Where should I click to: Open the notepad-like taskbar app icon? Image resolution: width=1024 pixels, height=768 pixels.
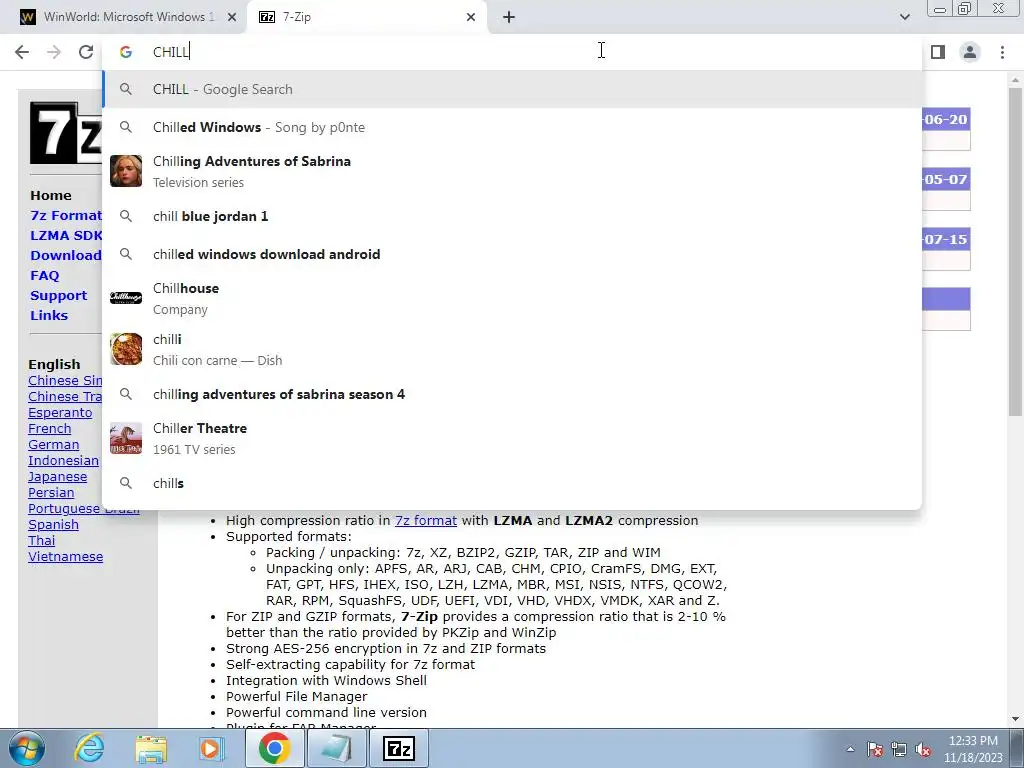tap(337, 748)
